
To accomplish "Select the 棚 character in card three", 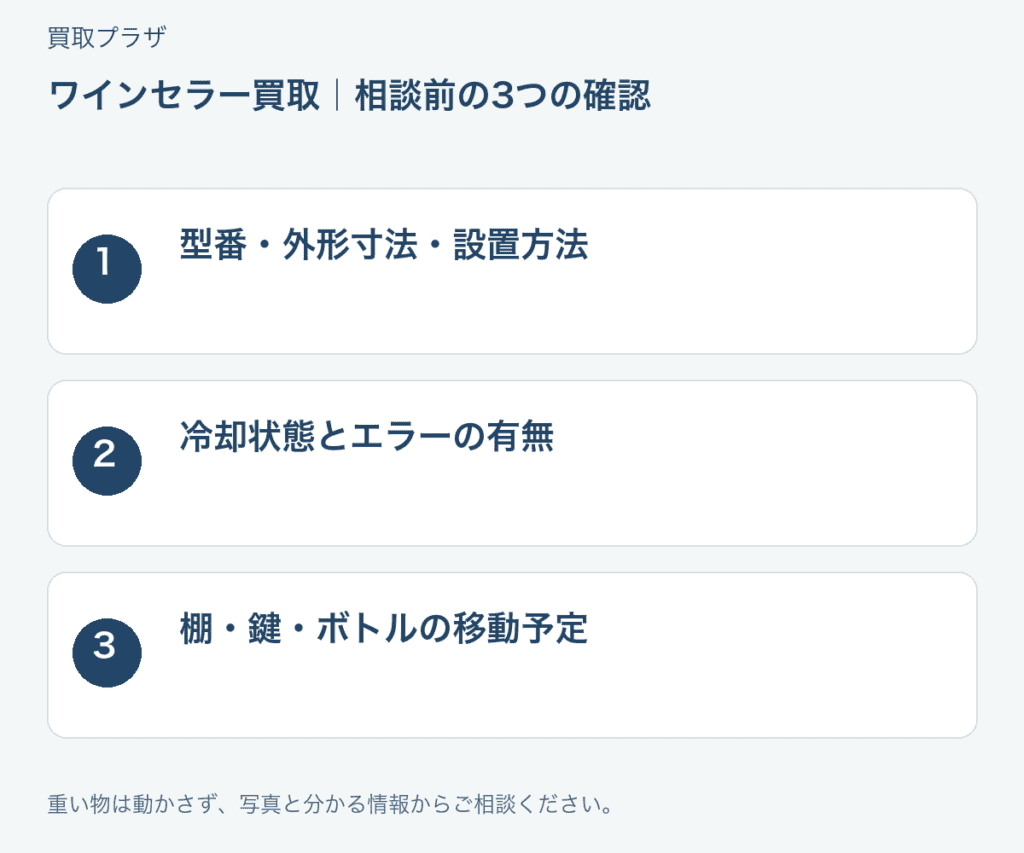I will click(x=197, y=629).
